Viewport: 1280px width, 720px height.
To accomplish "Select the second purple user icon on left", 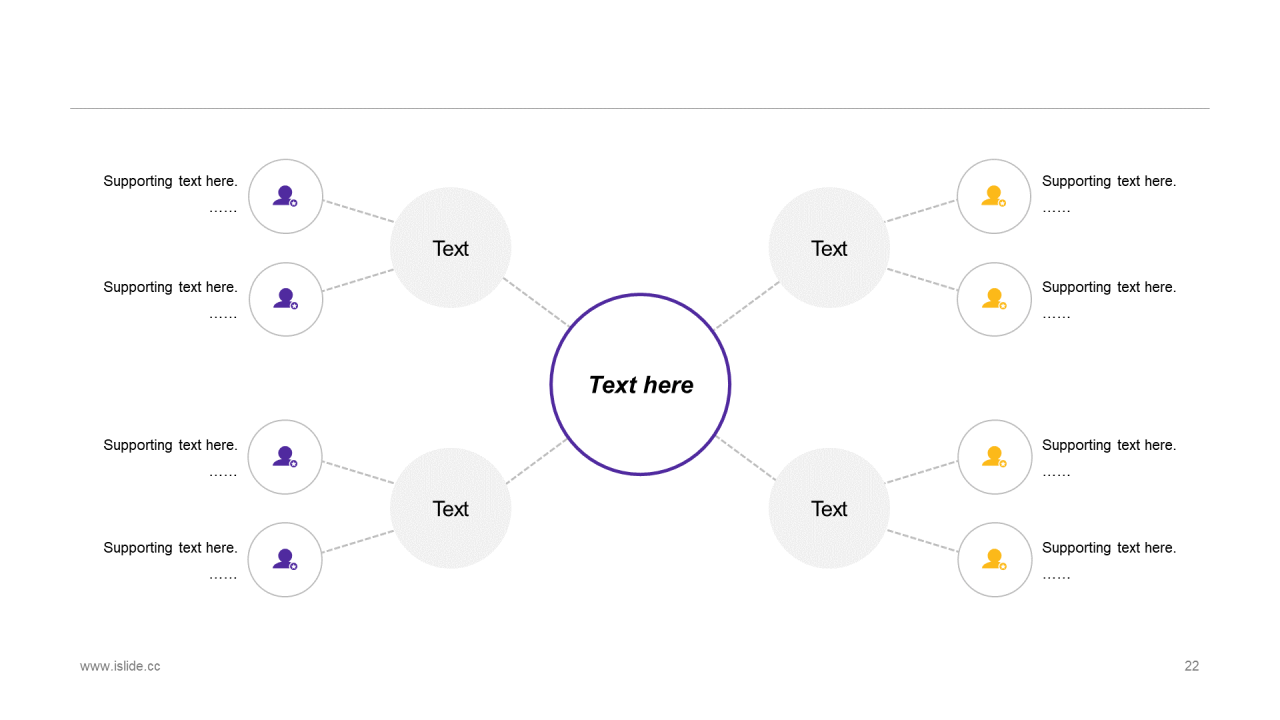I will tap(286, 299).
